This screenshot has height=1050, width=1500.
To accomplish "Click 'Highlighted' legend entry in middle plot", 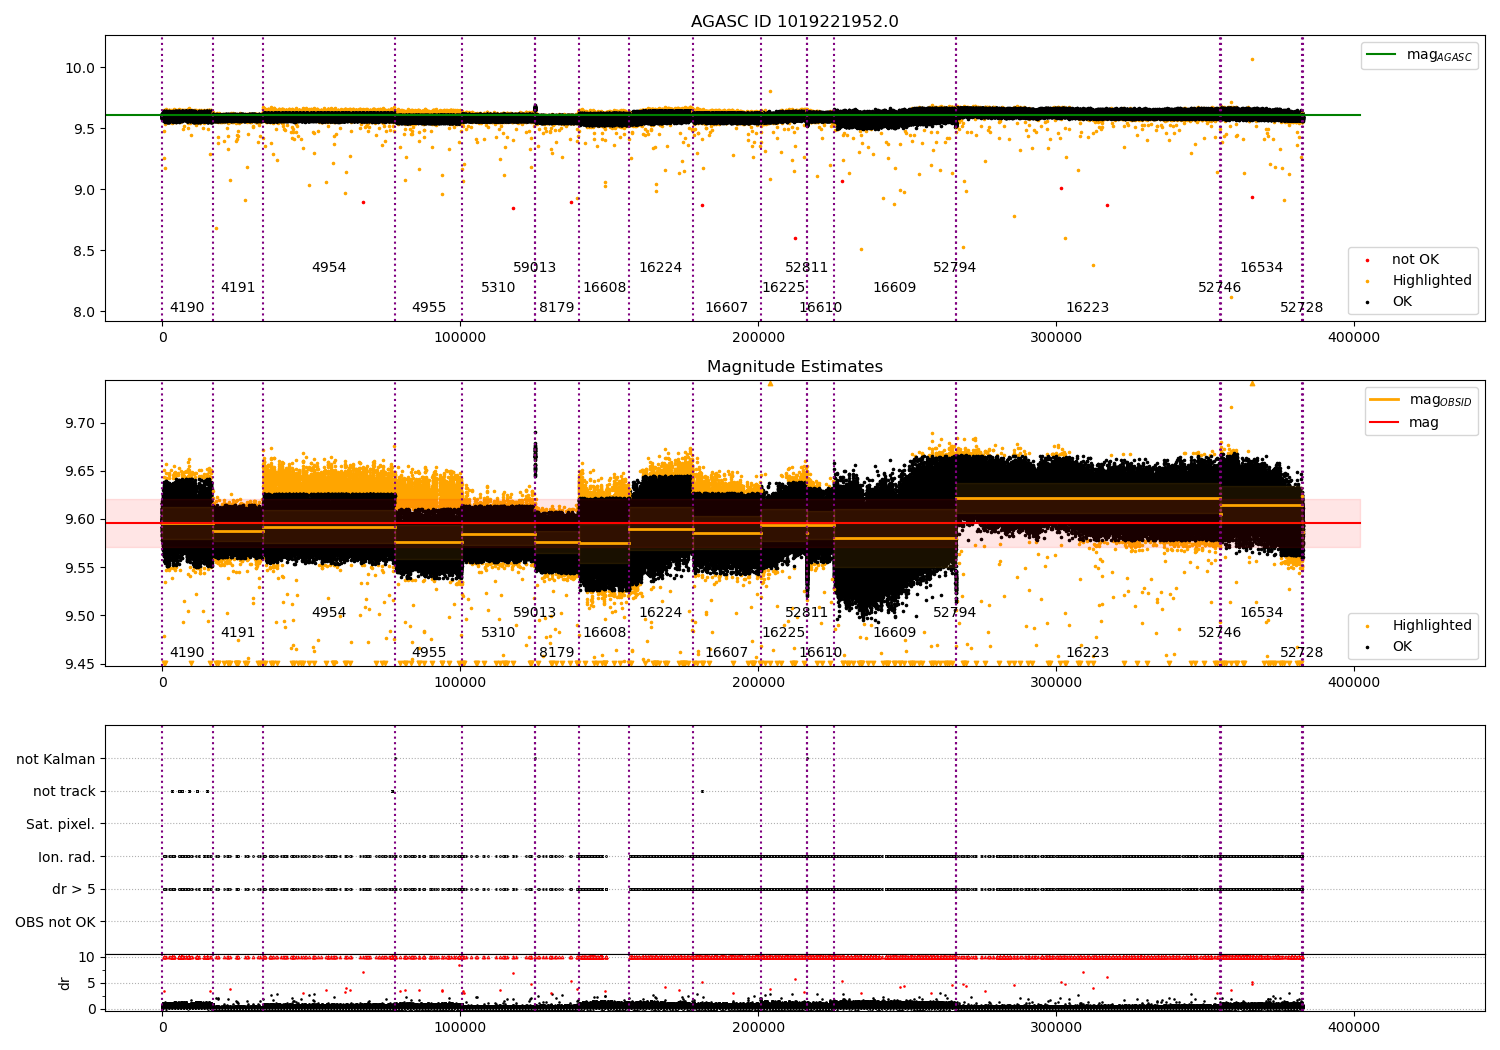I will [x=1431, y=626].
